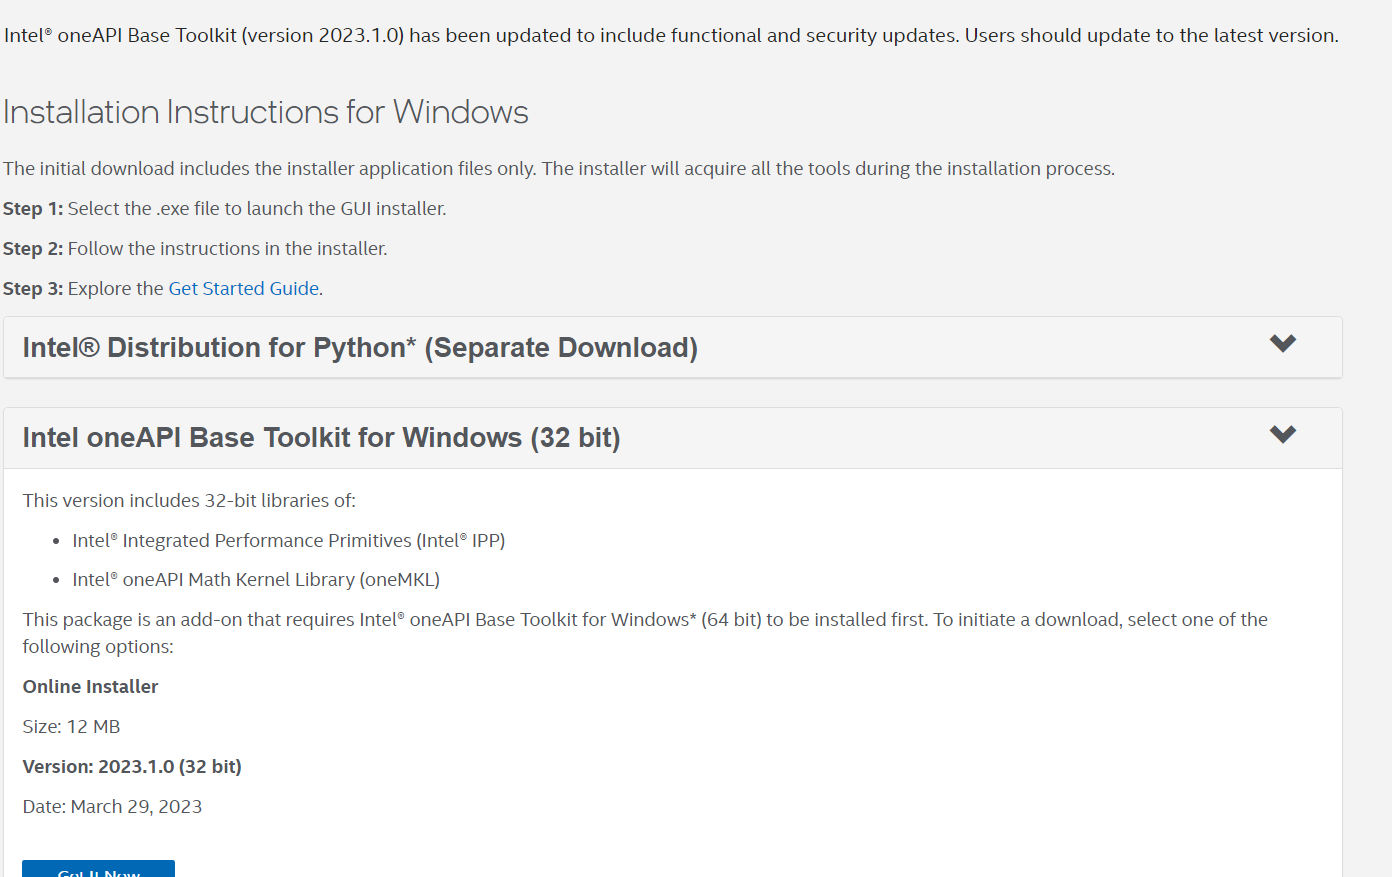This screenshot has height=877, width=1392.
Task: Click the Date March 29, 2023 line
Action: [x=112, y=807]
